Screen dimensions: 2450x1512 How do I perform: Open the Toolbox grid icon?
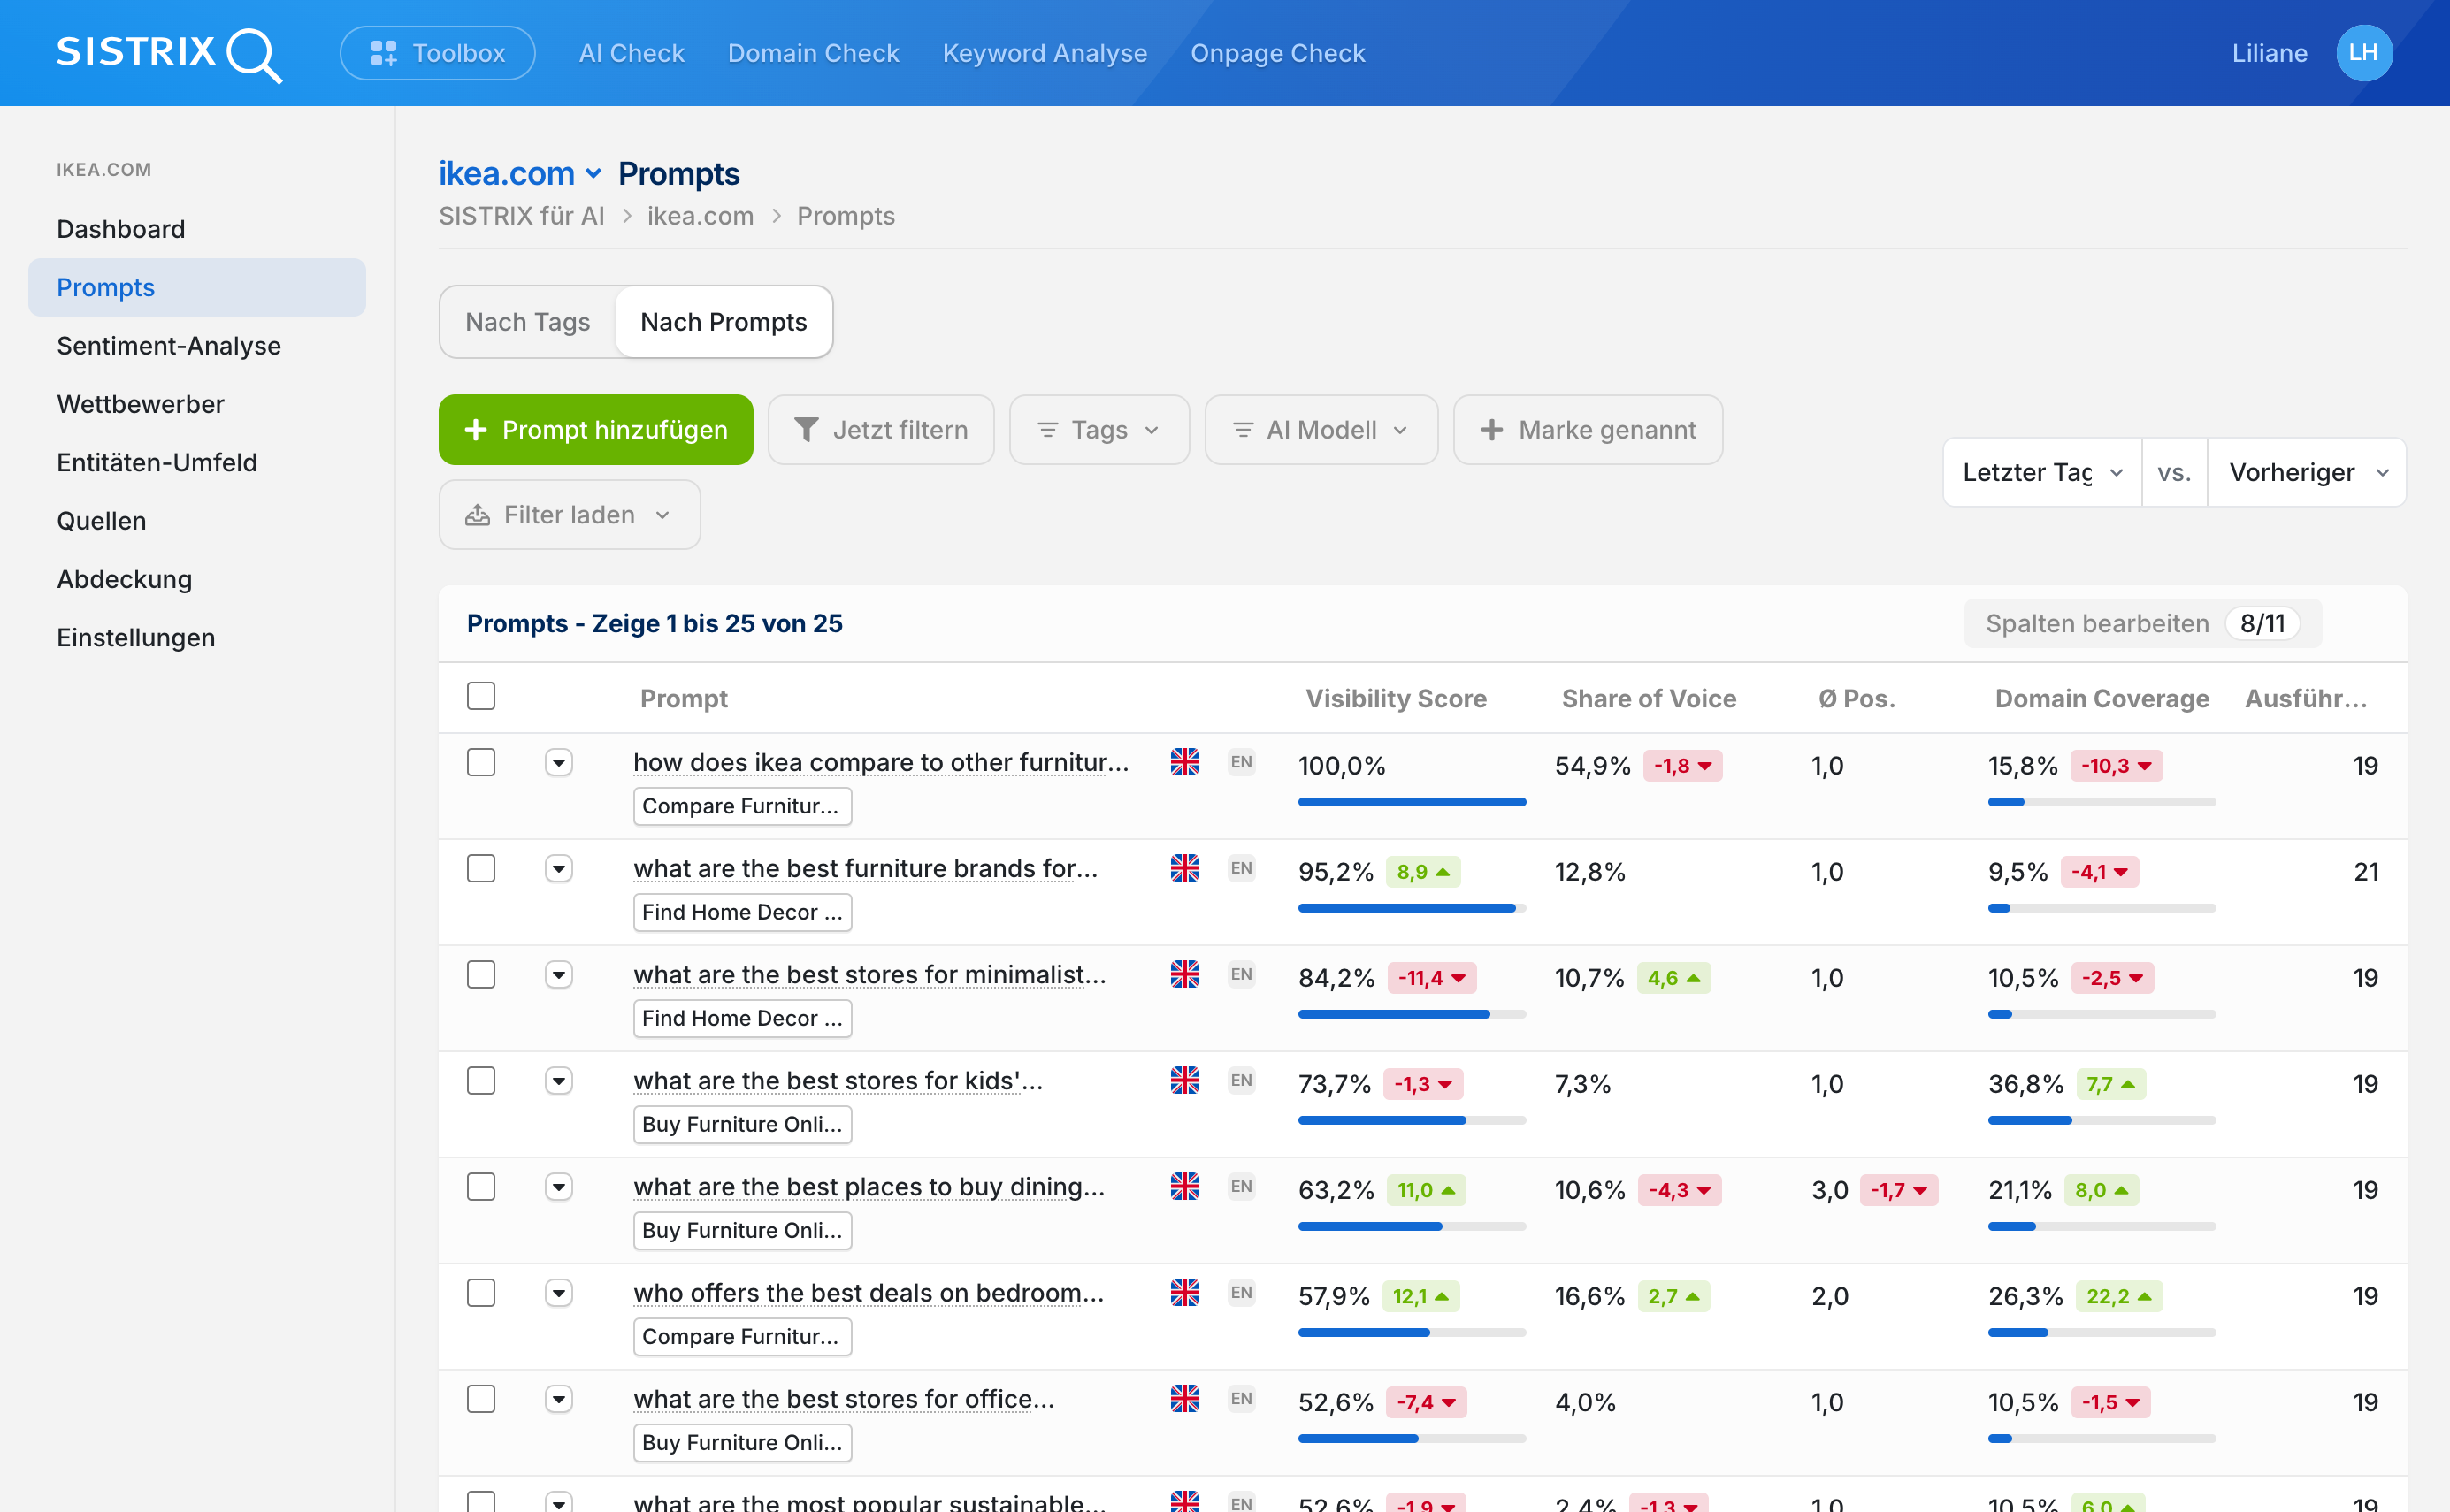384,53
